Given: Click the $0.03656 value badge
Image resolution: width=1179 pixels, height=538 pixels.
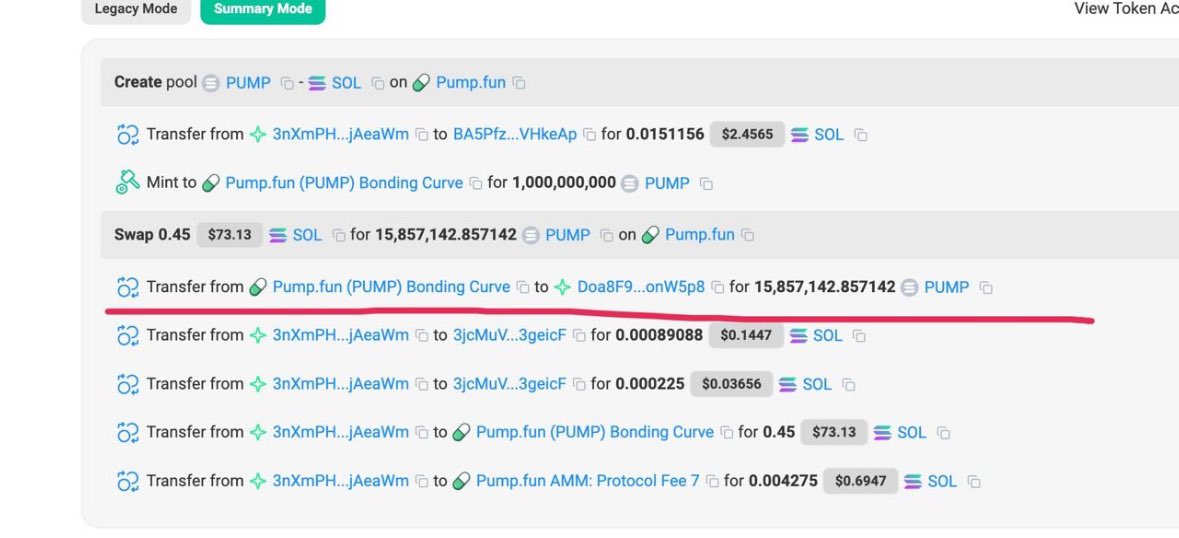Looking at the screenshot, I should [732, 384].
